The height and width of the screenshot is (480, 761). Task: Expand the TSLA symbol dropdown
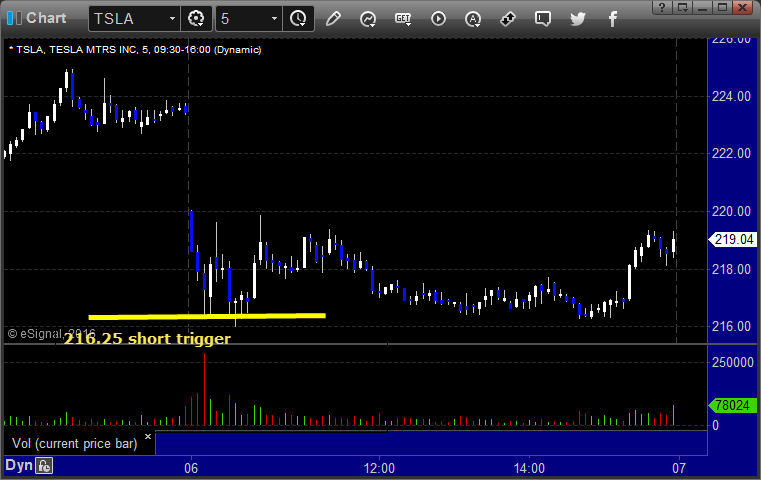[x=172, y=19]
